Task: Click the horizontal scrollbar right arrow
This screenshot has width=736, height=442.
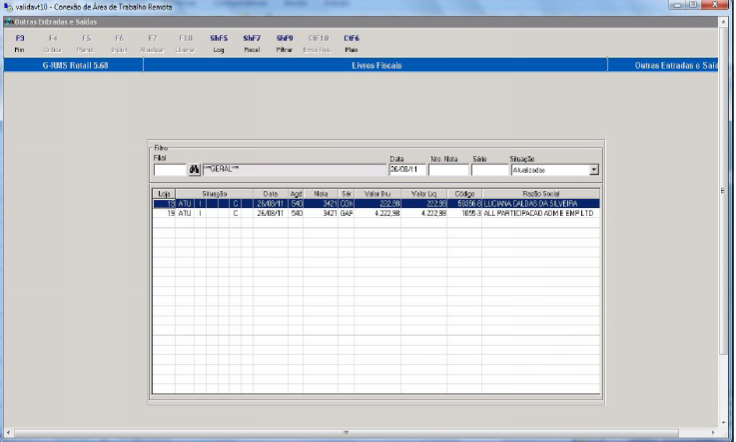Action: (x=713, y=432)
